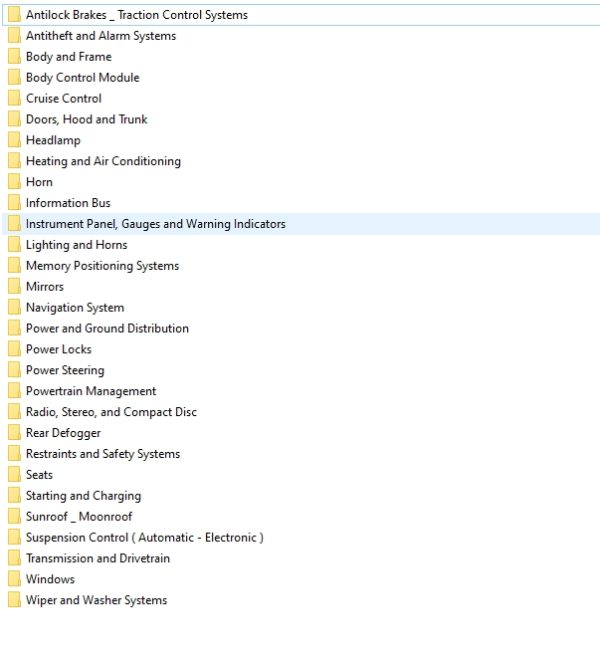The width and height of the screenshot is (600, 663).
Task: Select 'Restraints and Safety Systems' folder name
Action: coord(103,454)
